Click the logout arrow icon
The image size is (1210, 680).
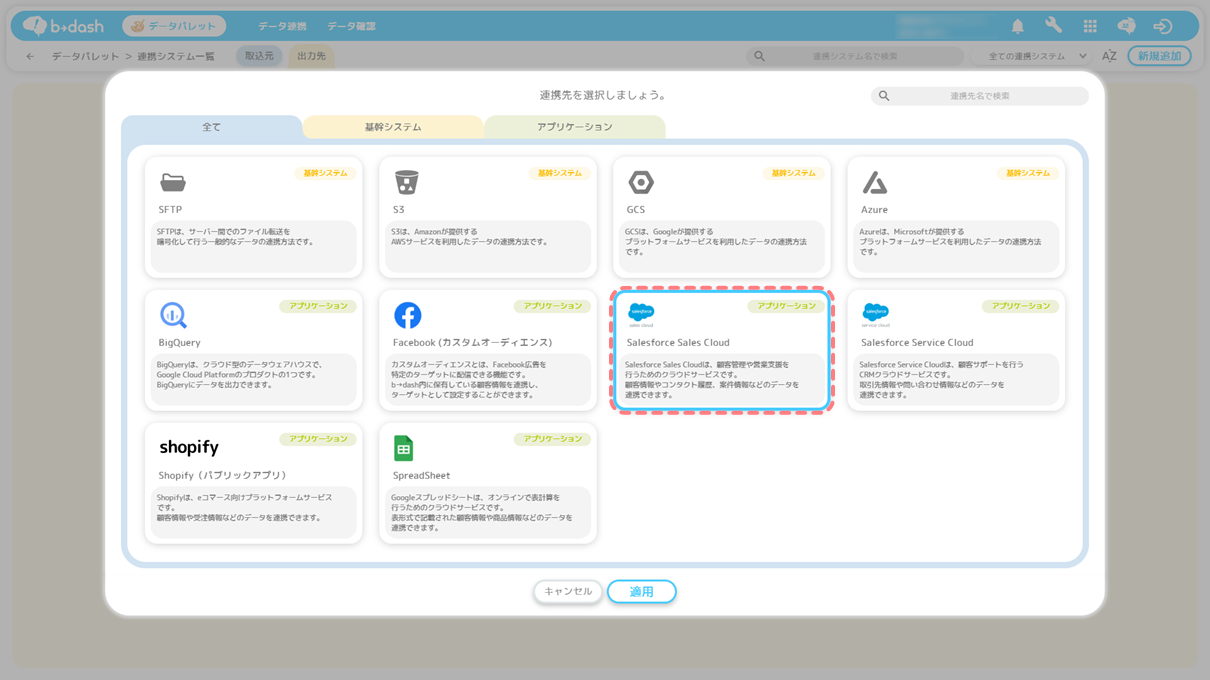point(1162,26)
